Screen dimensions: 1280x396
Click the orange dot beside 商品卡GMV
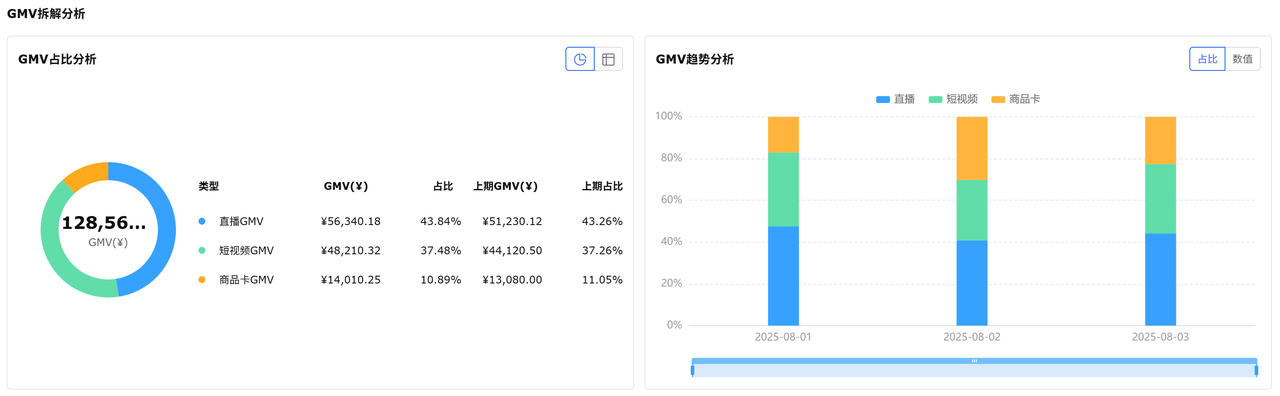click(202, 279)
